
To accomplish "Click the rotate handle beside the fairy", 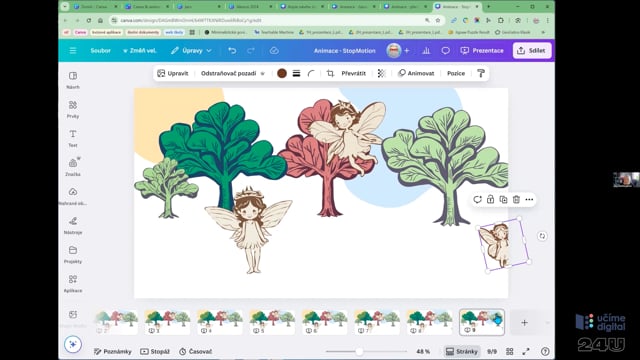I will 542,236.
